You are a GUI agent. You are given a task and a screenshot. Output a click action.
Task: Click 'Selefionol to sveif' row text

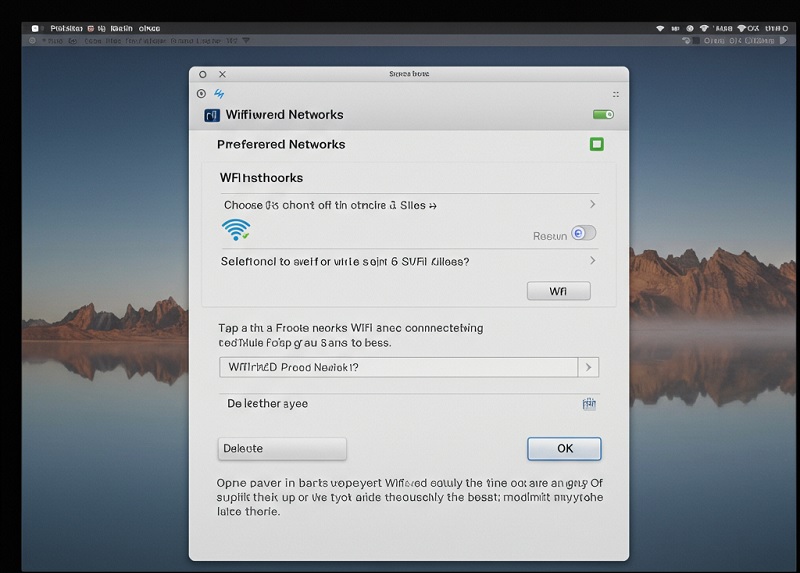point(345,262)
